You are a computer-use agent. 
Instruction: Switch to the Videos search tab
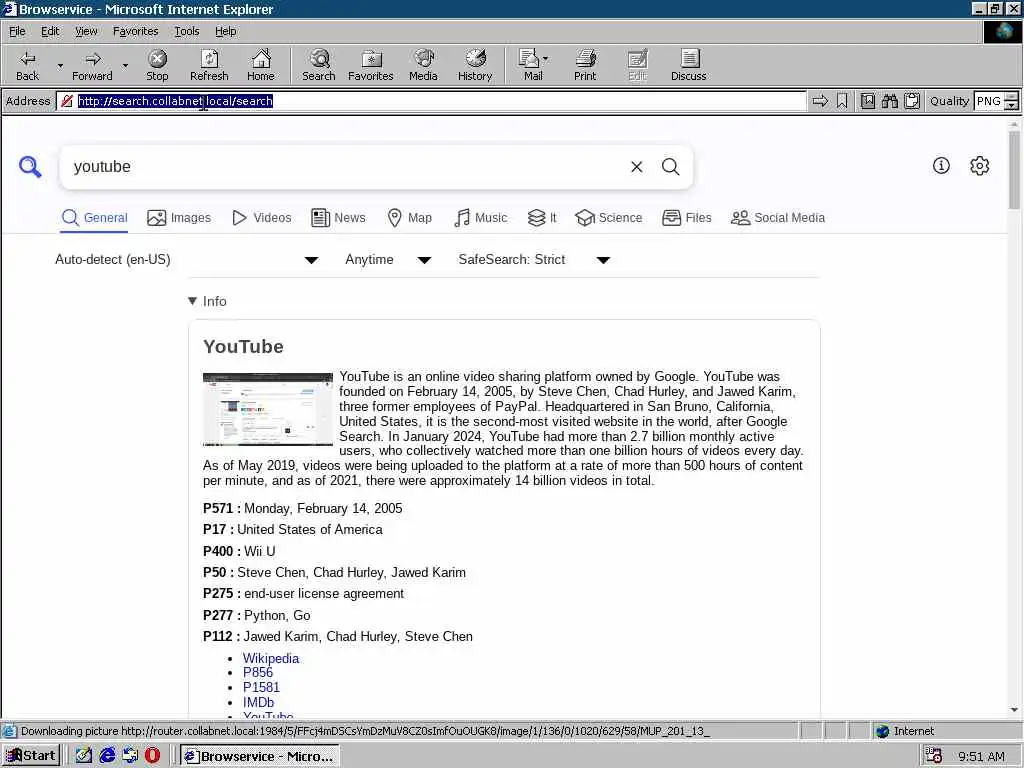point(262,218)
